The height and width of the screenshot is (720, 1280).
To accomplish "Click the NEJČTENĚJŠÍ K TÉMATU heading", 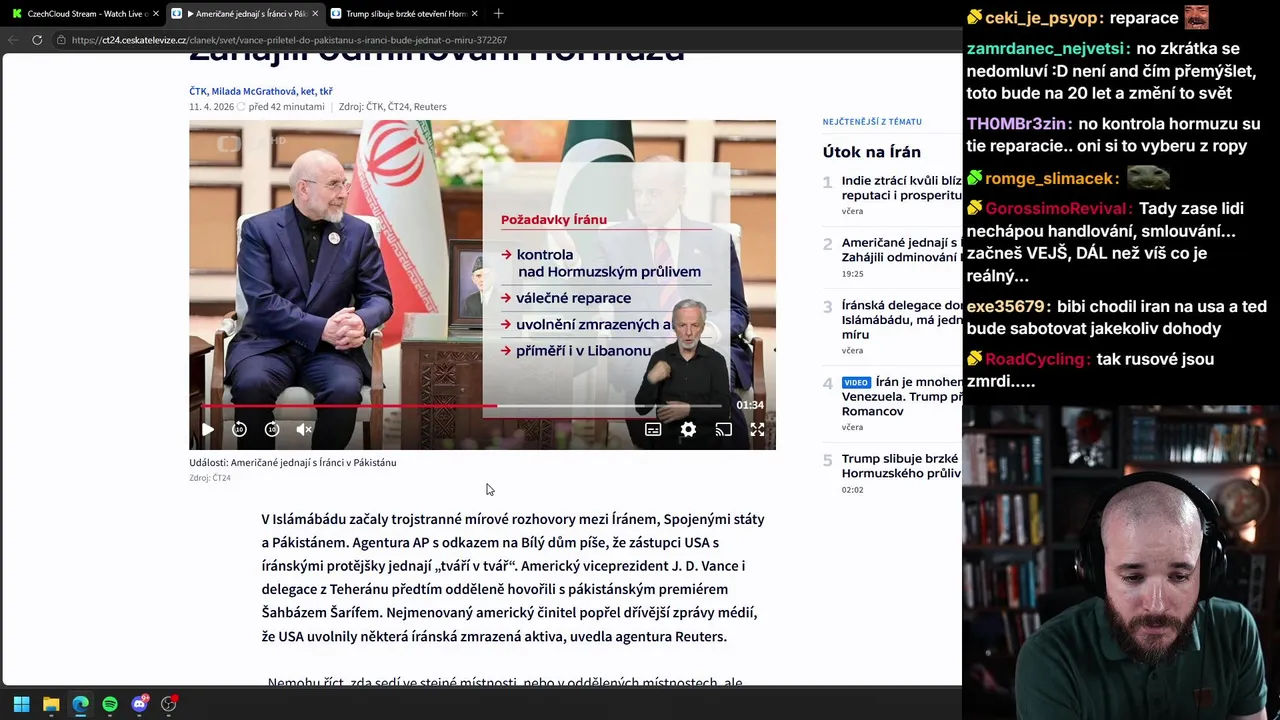I will tap(872, 122).
